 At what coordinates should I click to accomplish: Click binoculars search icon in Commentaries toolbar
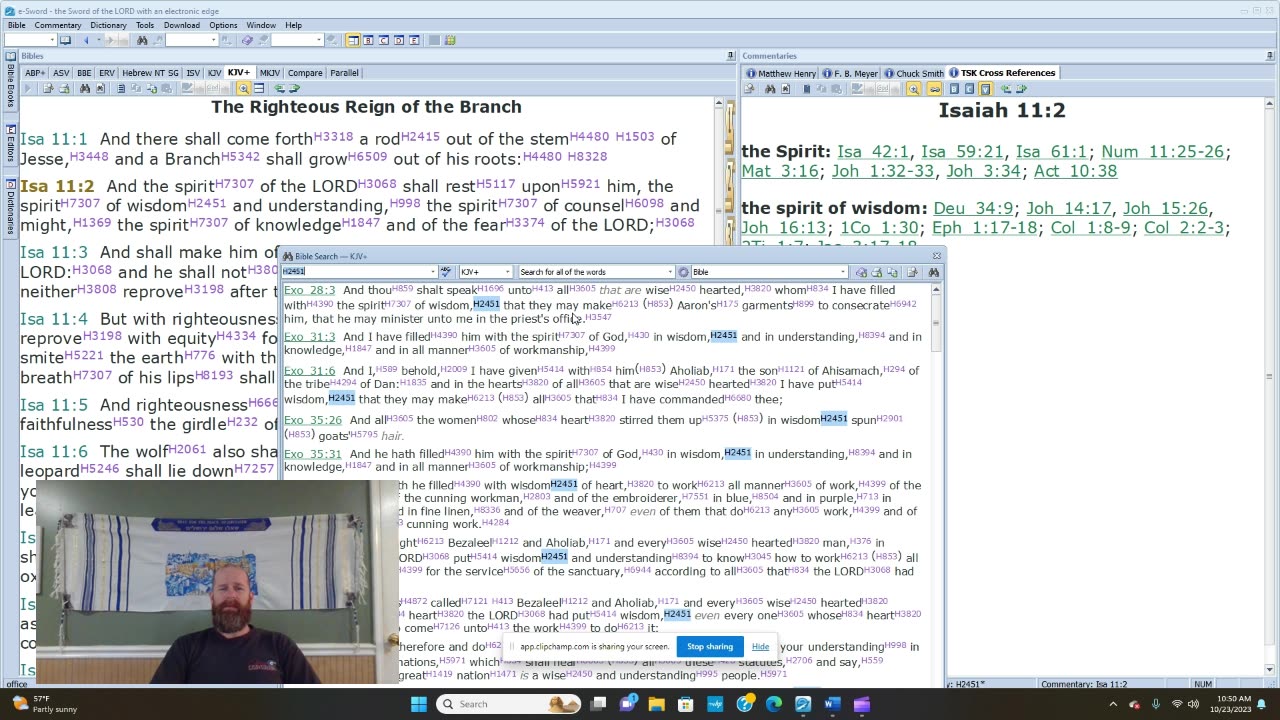[x=770, y=89]
